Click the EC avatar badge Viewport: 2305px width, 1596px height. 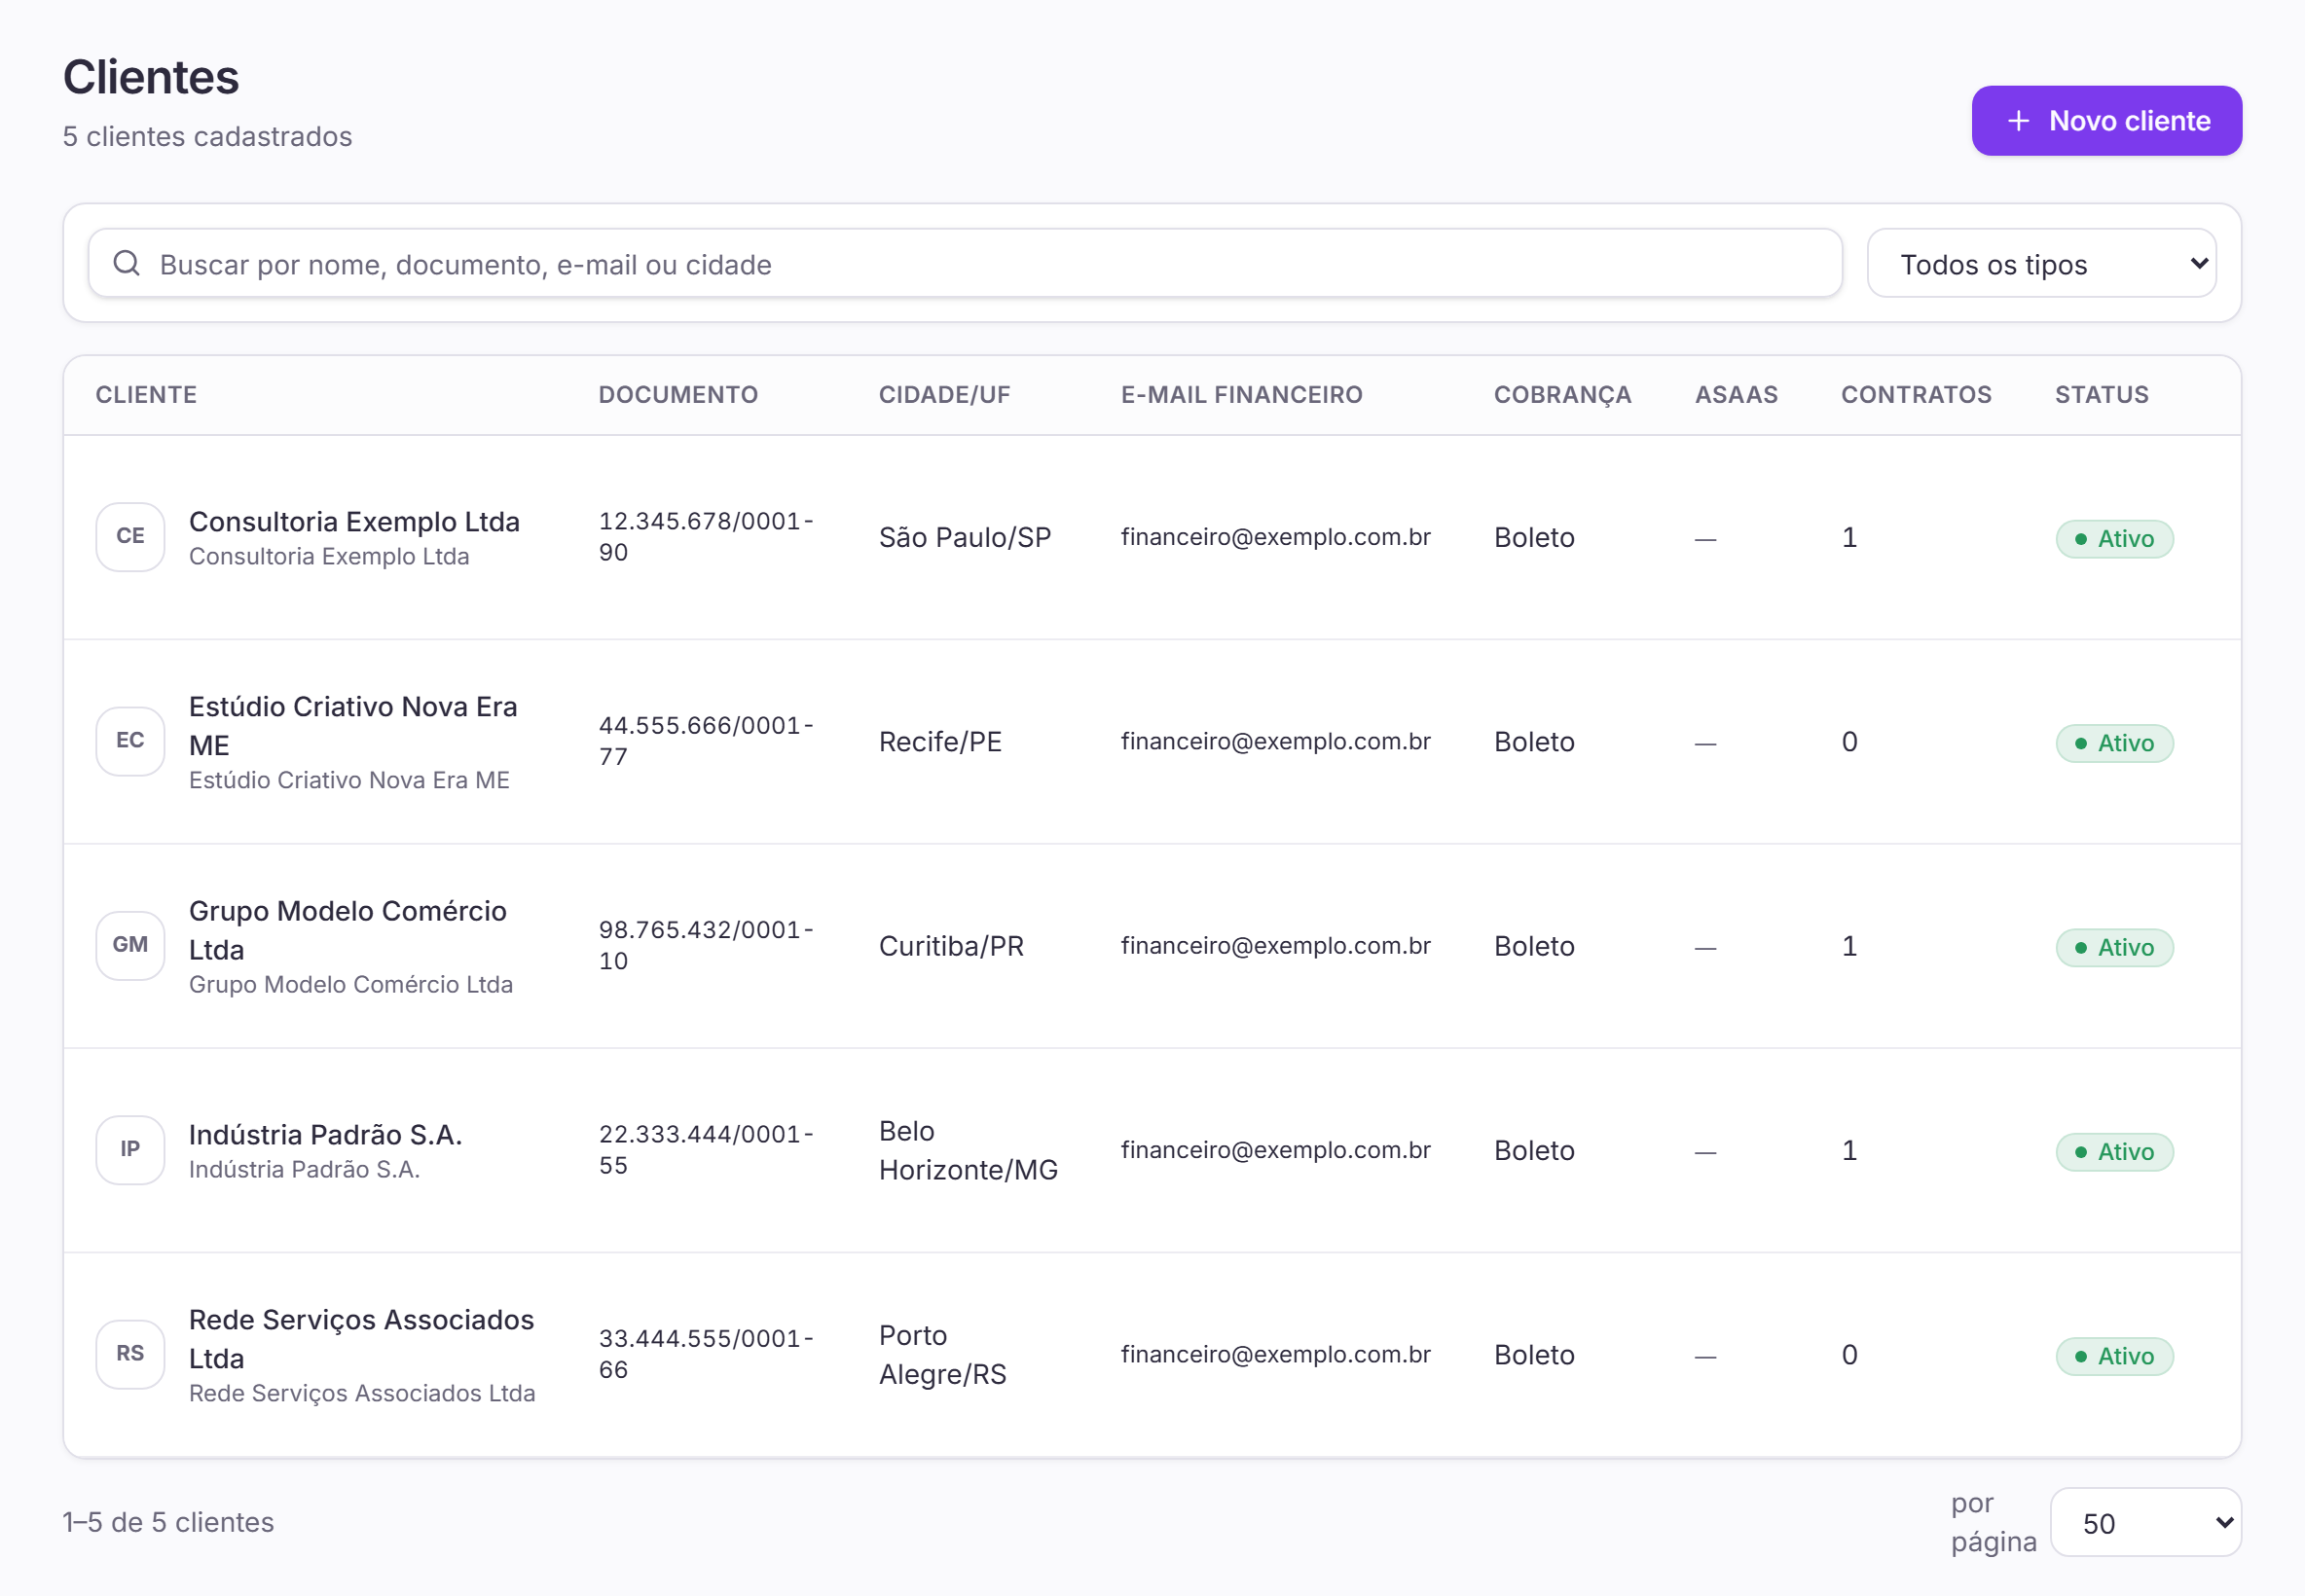coord(130,741)
